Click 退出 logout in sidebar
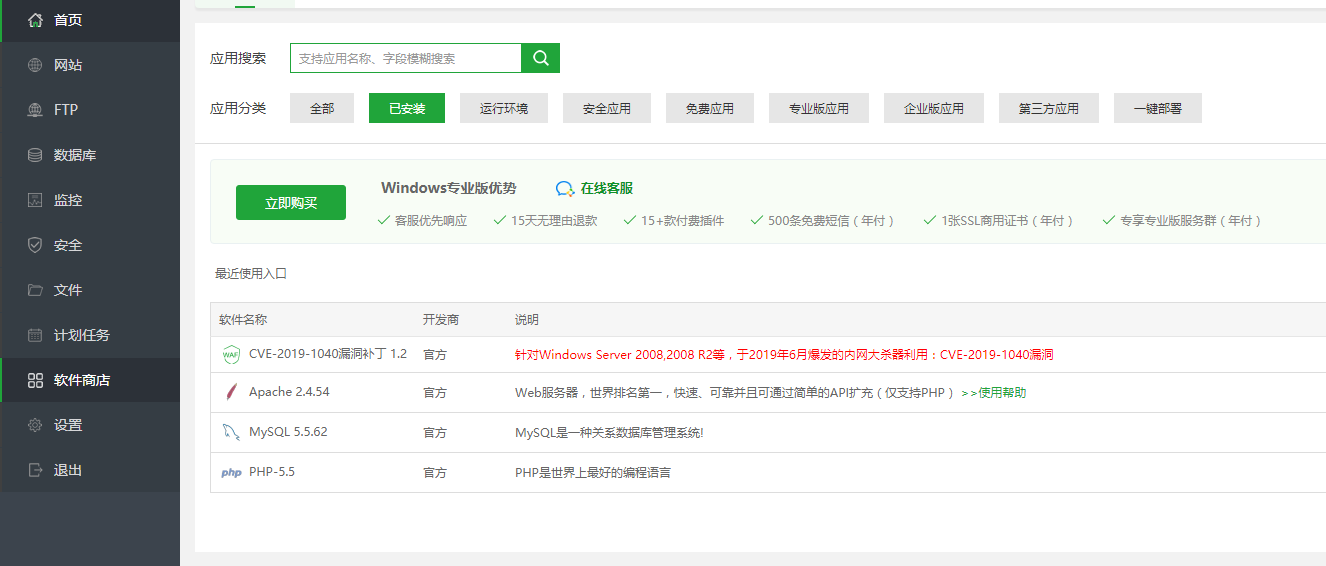1326x566 pixels. (x=68, y=470)
